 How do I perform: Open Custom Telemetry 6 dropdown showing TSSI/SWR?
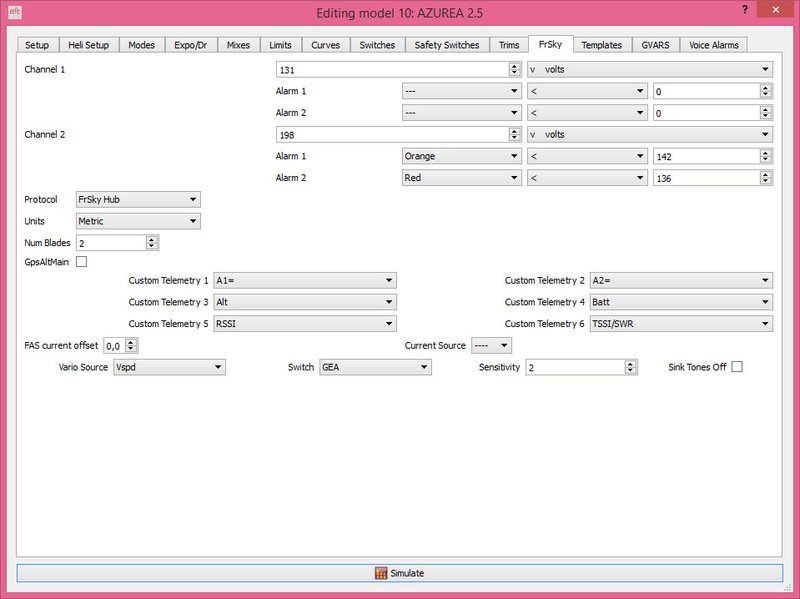click(x=681, y=324)
